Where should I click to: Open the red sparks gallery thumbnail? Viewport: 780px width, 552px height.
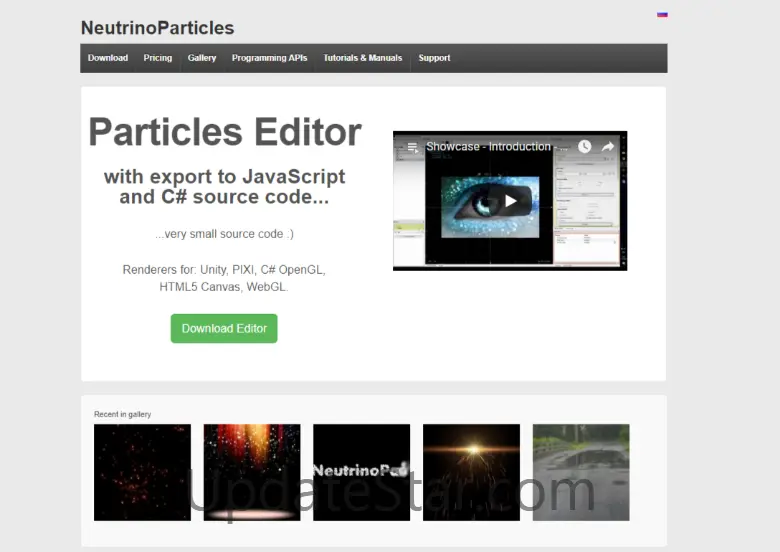click(x=142, y=472)
